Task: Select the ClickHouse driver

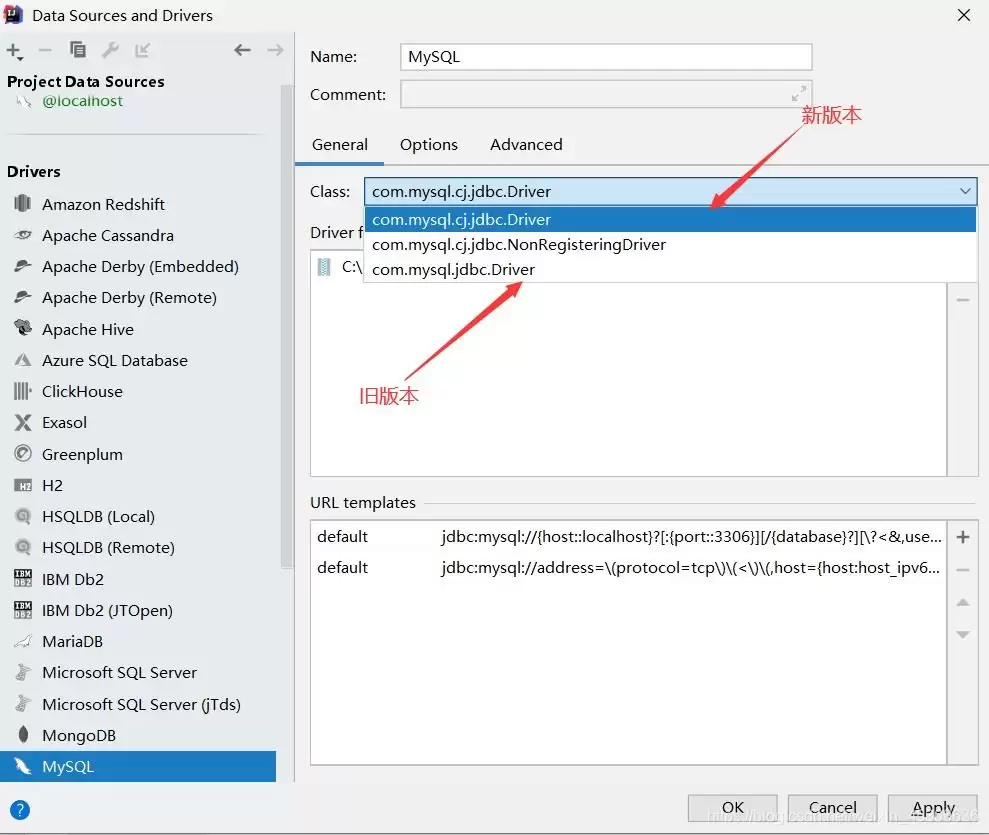Action: coord(138,392)
